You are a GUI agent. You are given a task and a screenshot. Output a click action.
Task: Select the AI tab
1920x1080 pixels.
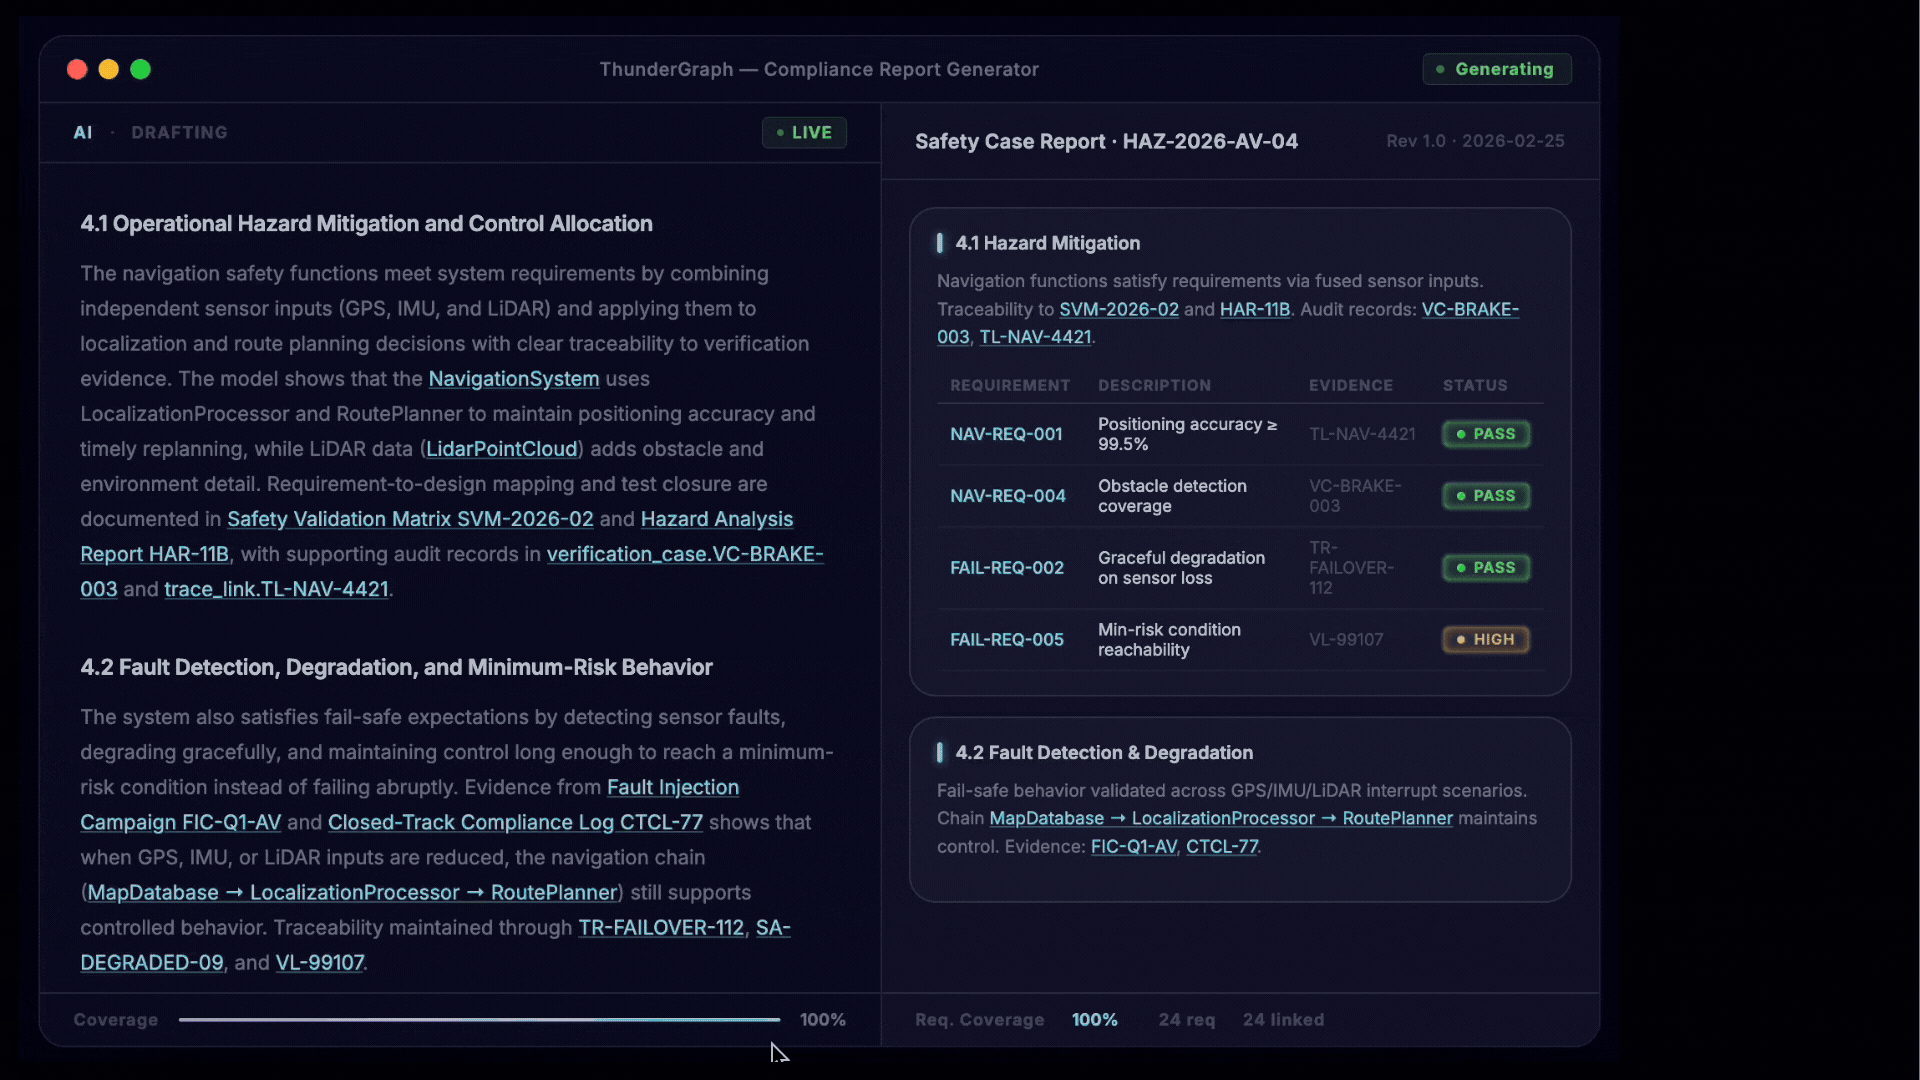[83, 132]
